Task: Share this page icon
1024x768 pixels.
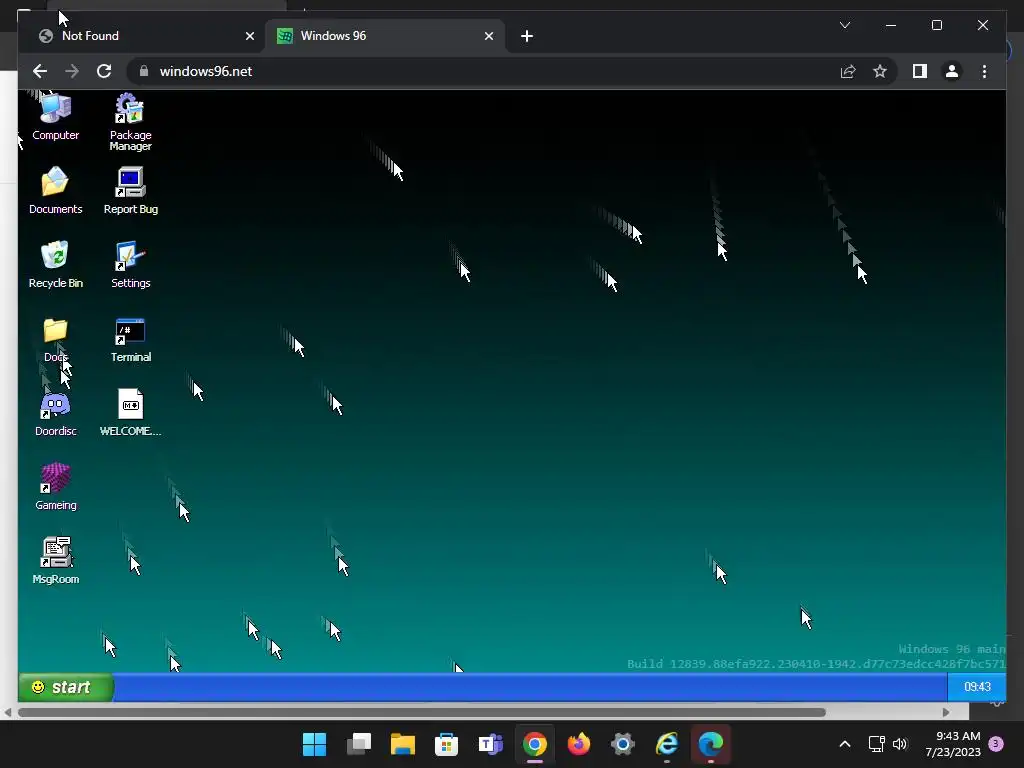Action: (x=848, y=71)
